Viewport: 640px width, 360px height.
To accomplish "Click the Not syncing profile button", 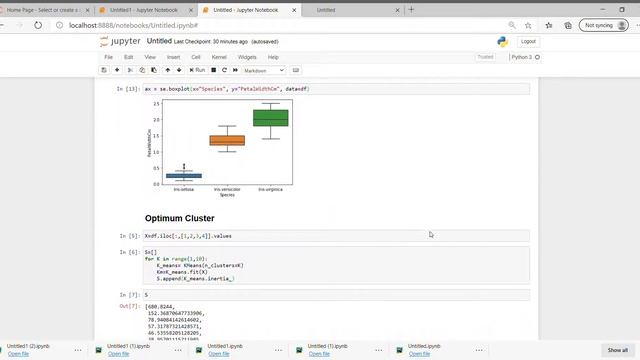I will (x=604, y=25).
